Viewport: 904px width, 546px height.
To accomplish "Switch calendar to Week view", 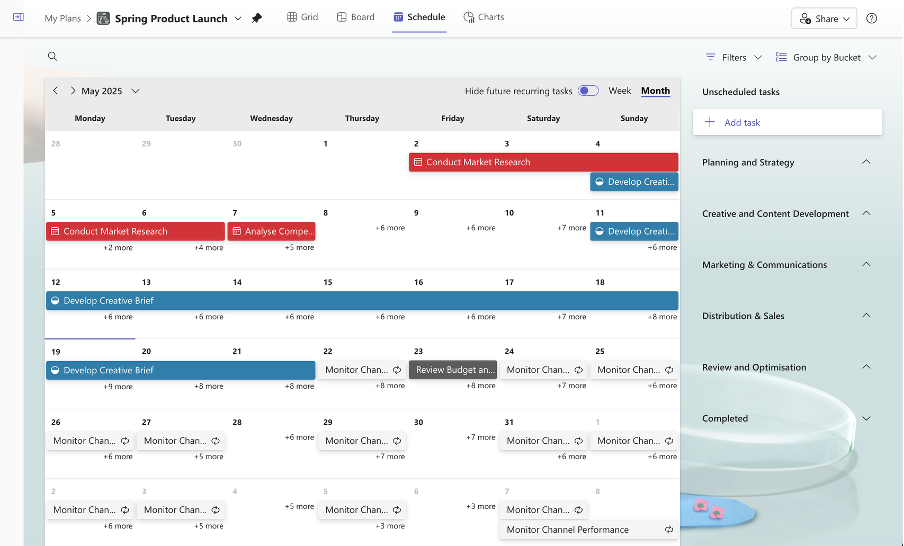I will click(620, 91).
